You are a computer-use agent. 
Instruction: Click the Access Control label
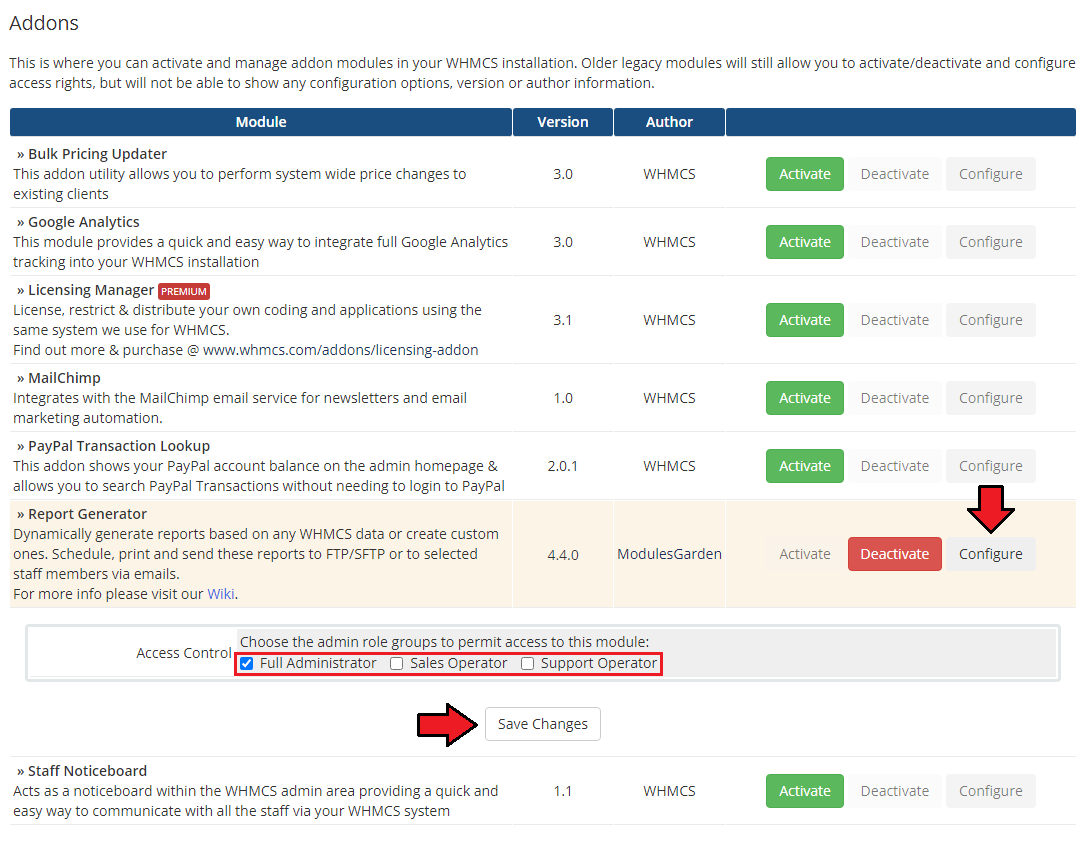click(x=183, y=653)
